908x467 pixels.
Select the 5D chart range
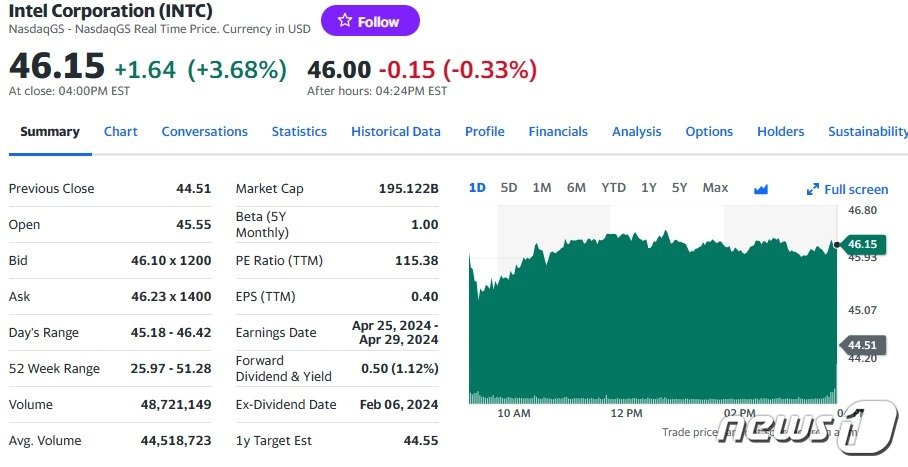pyautogui.click(x=509, y=188)
